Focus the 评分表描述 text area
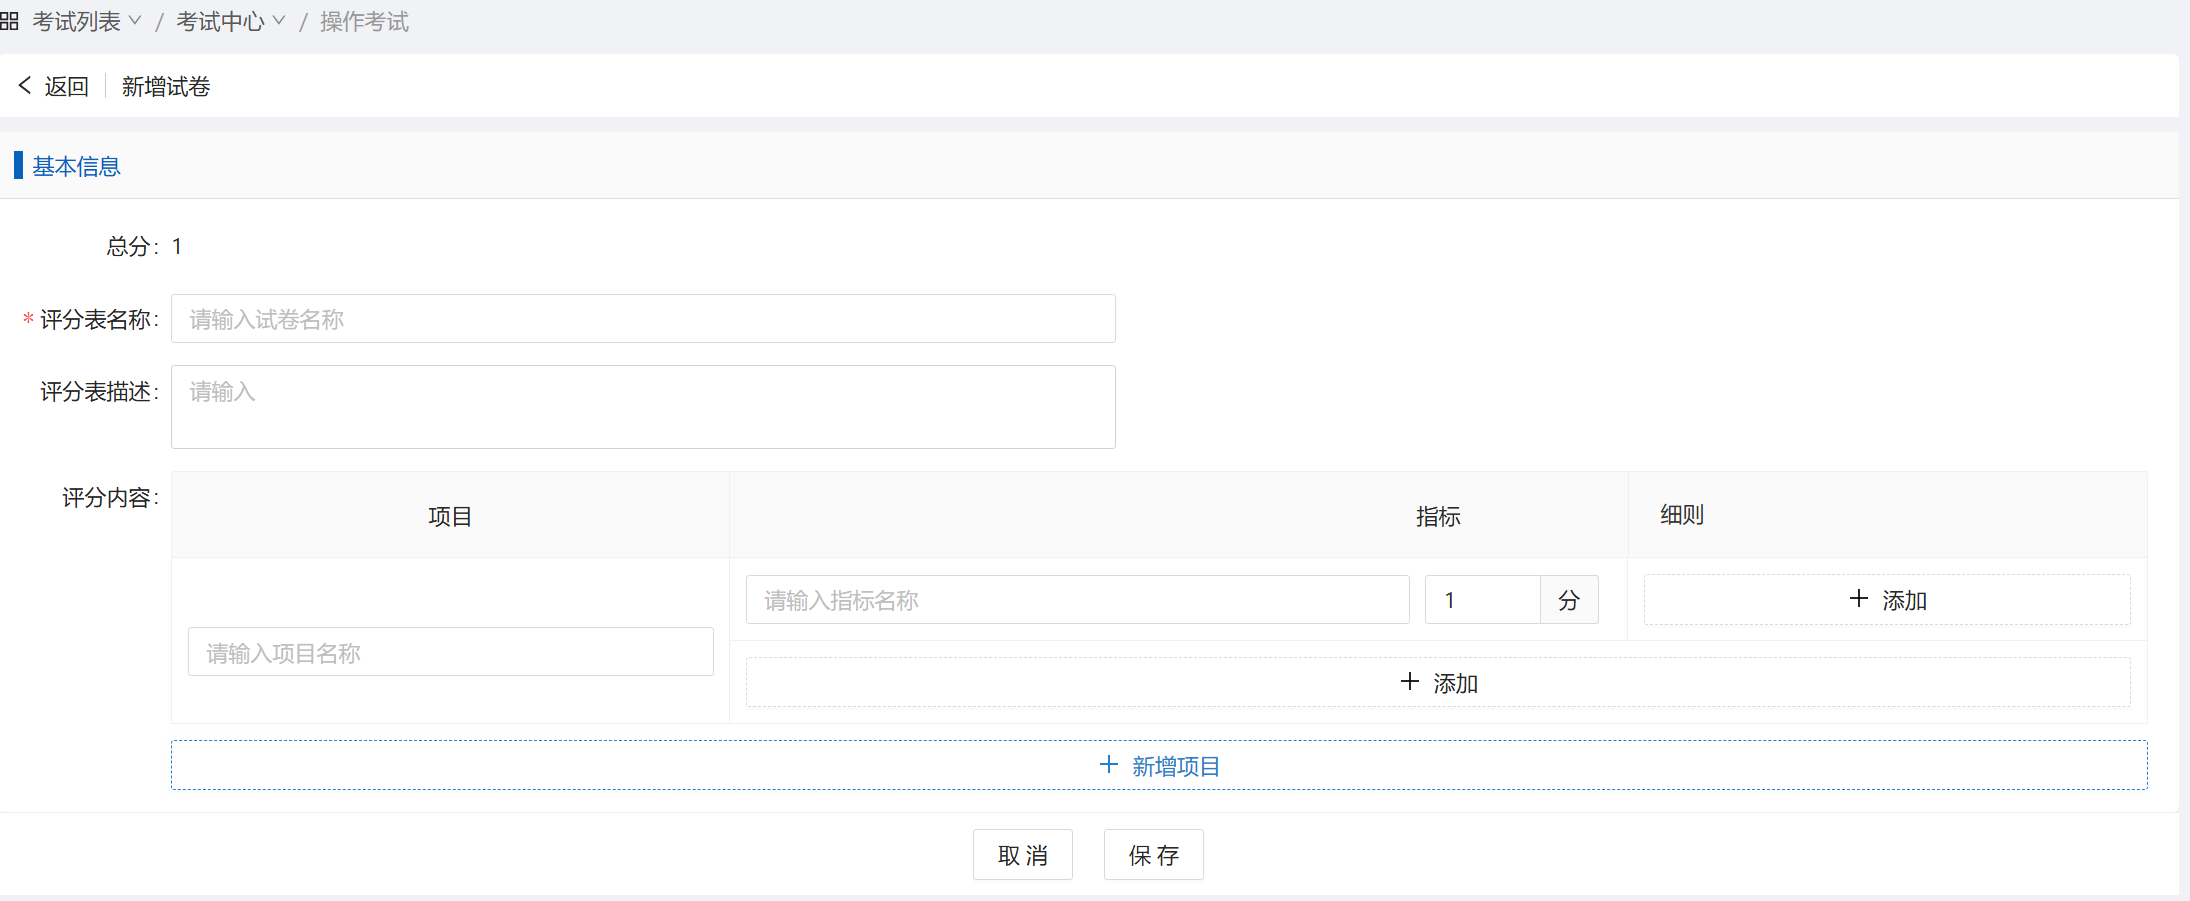Image resolution: width=2190 pixels, height=901 pixels. pos(643,407)
